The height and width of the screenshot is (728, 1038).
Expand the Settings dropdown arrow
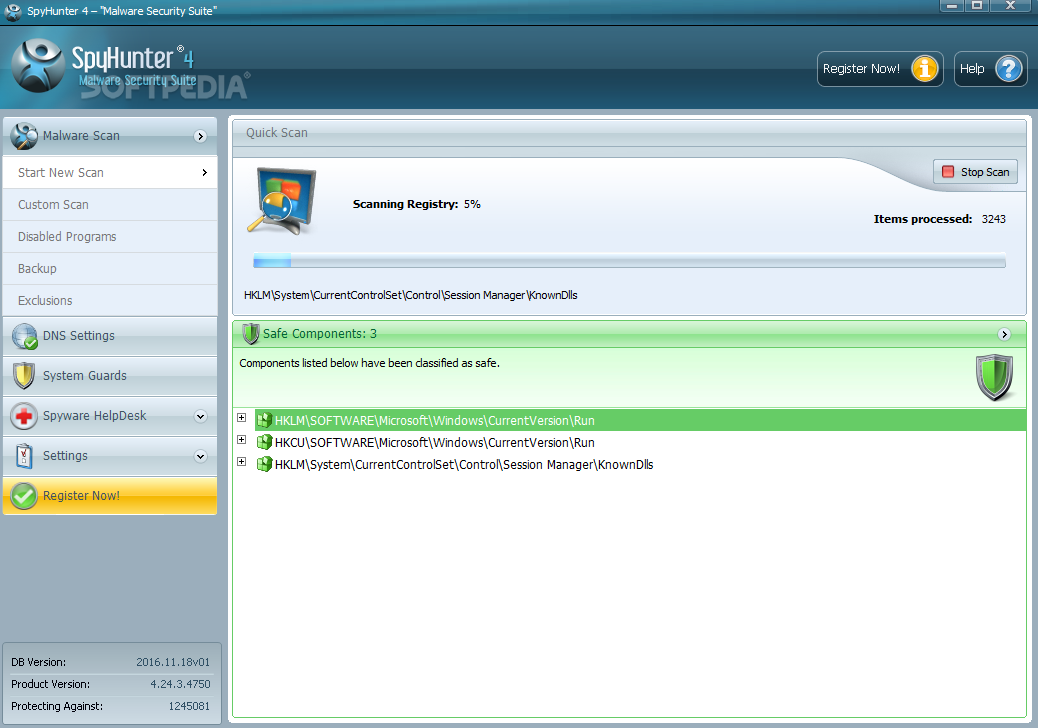point(201,457)
